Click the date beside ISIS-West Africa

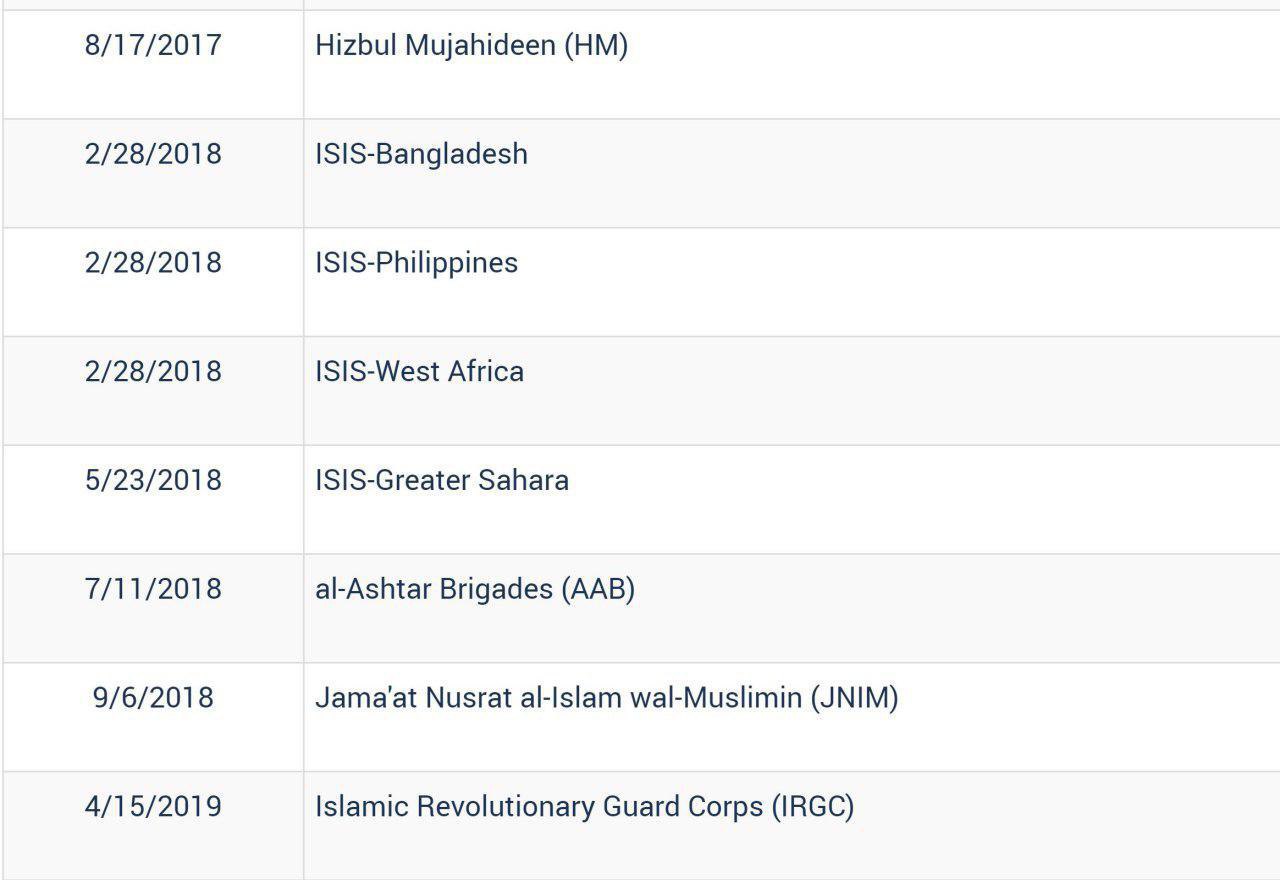tap(153, 372)
